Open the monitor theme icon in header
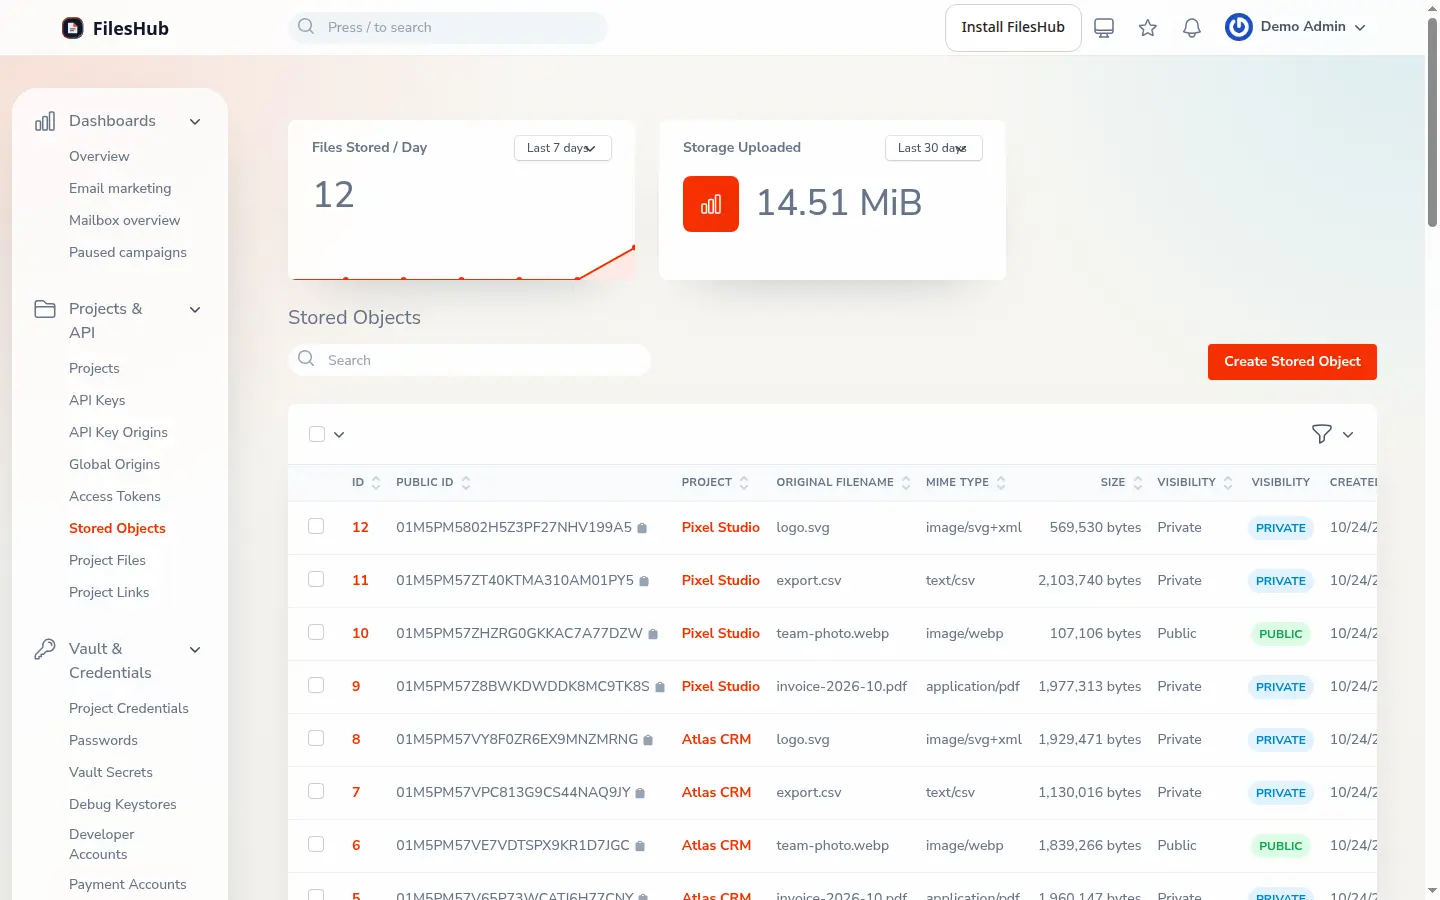 click(x=1104, y=28)
